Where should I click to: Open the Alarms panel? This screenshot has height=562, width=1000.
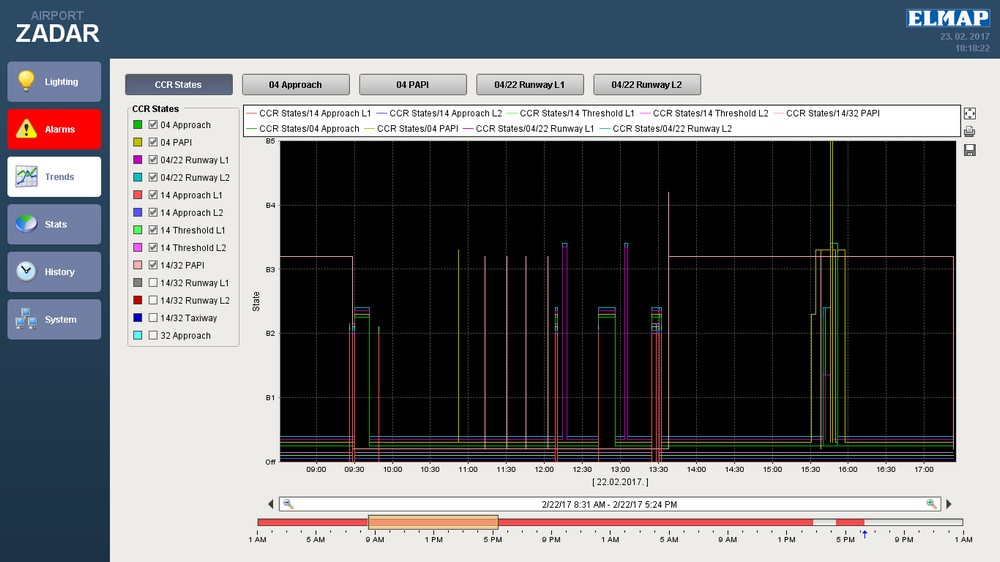pyautogui.click(x=54, y=129)
